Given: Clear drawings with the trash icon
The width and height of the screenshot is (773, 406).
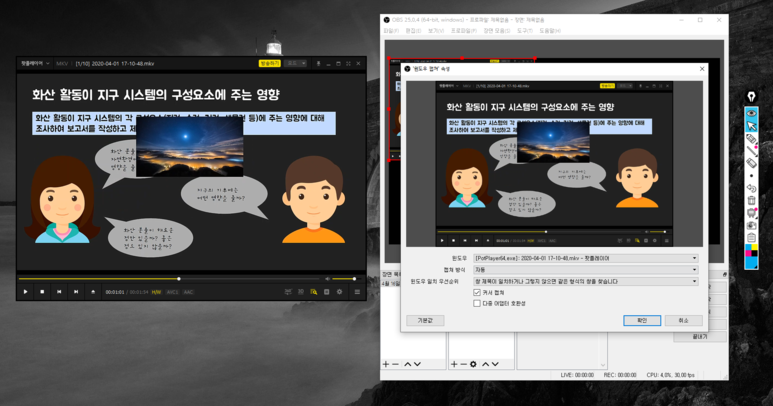Looking at the screenshot, I should pyautogui.click(x=751, y=201).
